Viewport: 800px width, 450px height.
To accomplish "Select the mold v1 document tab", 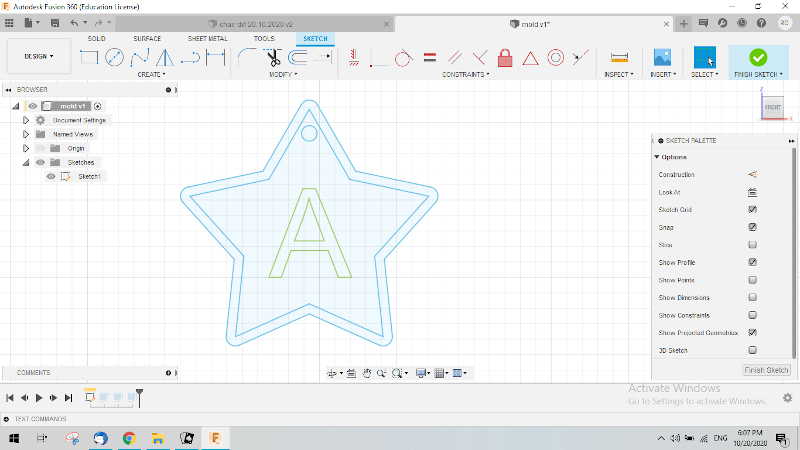I will click(533, 24).
